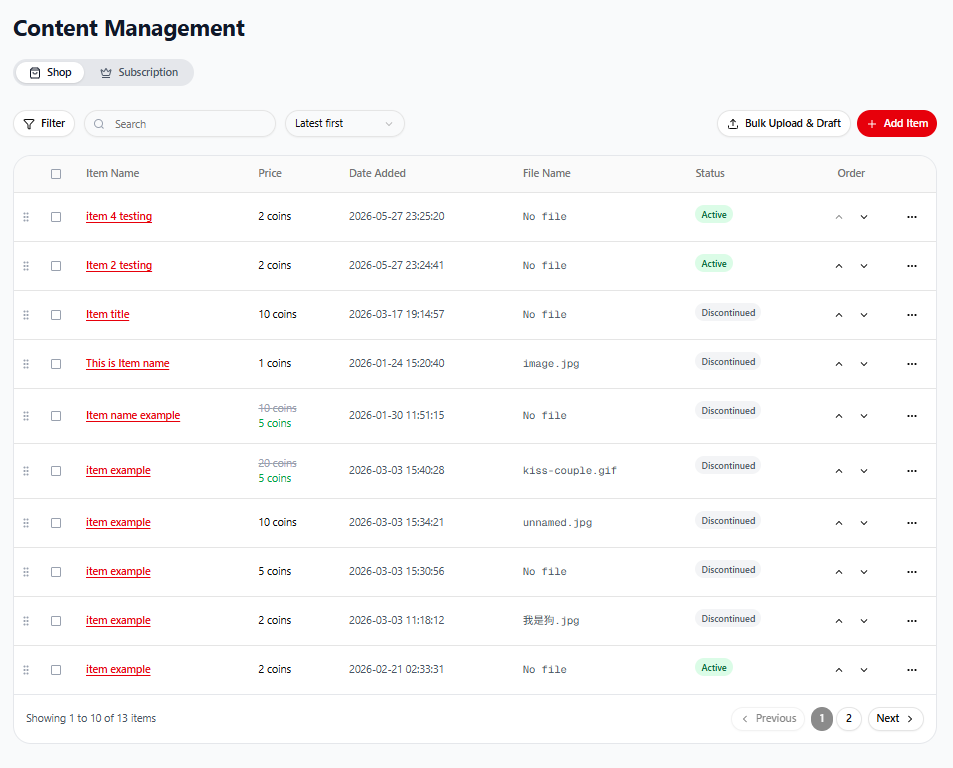This screenshot has height=768, width=953.
Task: Open more options for 'This is Item name'
Action: tap(912, 364)
